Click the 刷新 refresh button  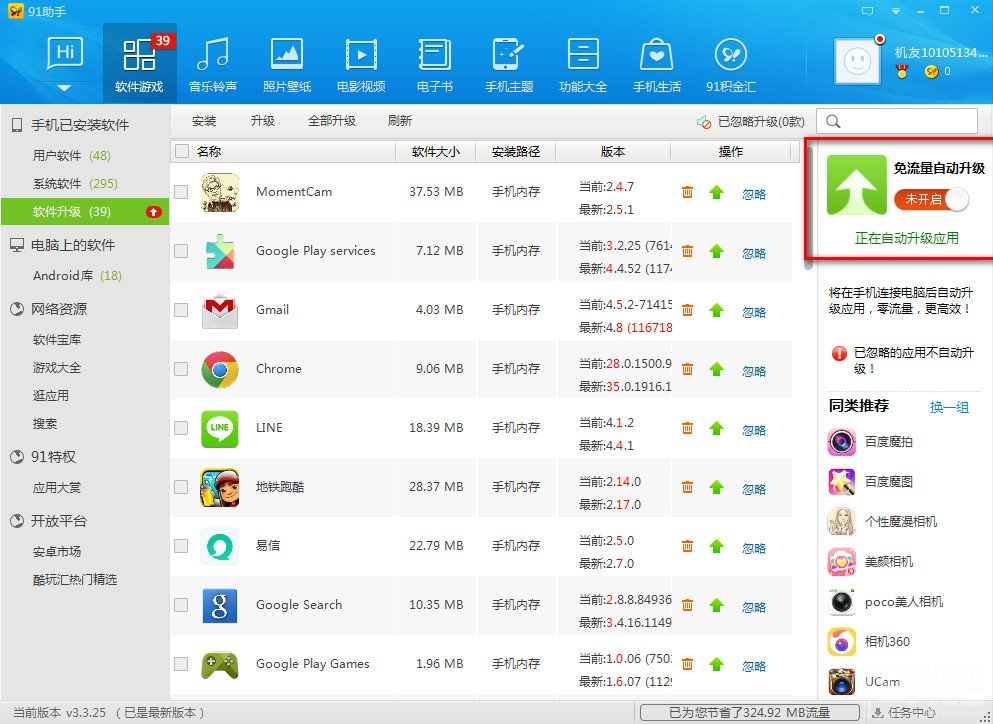(400, 121)
